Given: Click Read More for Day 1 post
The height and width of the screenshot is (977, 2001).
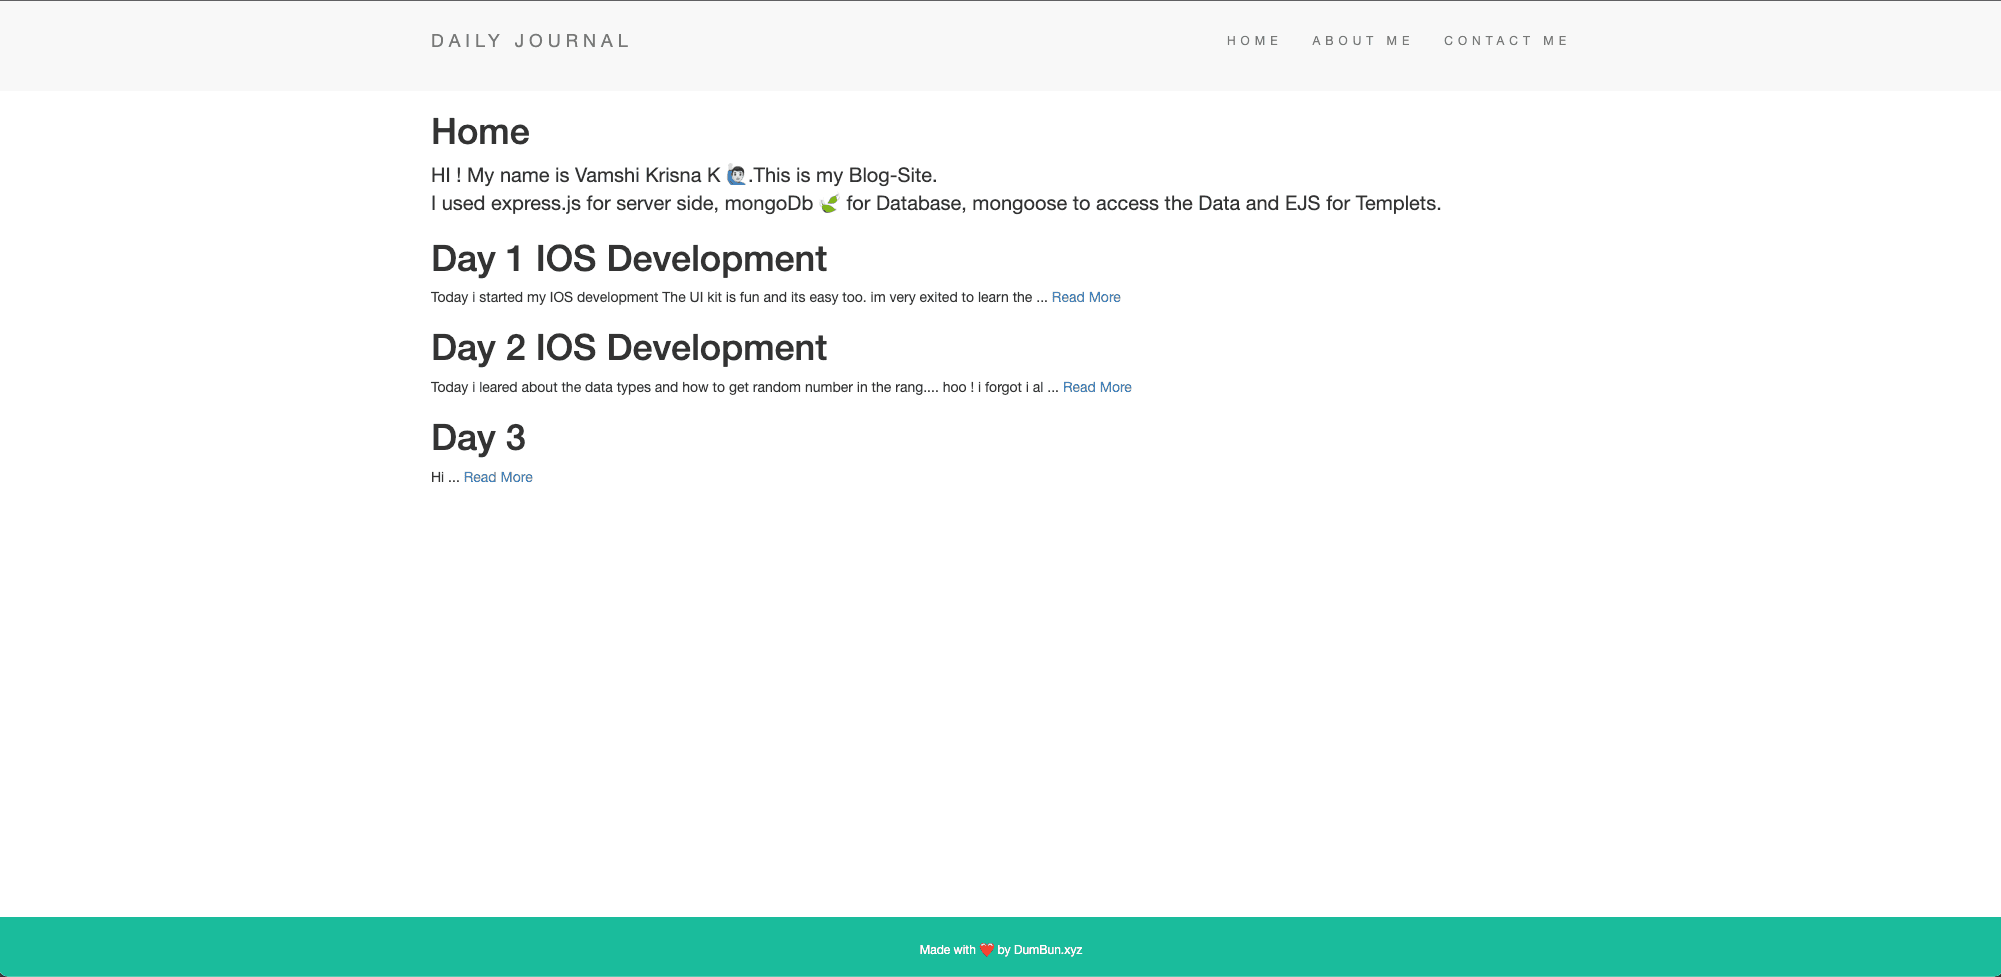Looking at the screenshot, I should click(x=1085, y=297).
